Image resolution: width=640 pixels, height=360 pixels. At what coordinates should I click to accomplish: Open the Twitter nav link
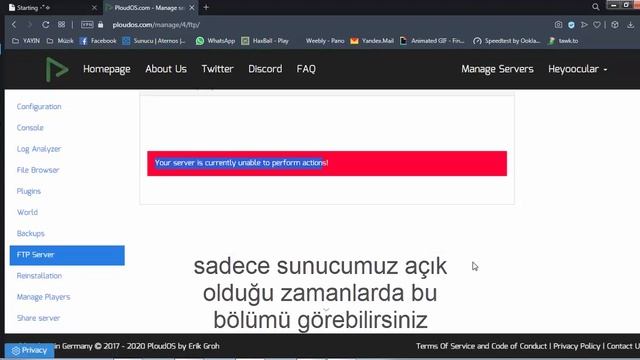click(217, 69)
